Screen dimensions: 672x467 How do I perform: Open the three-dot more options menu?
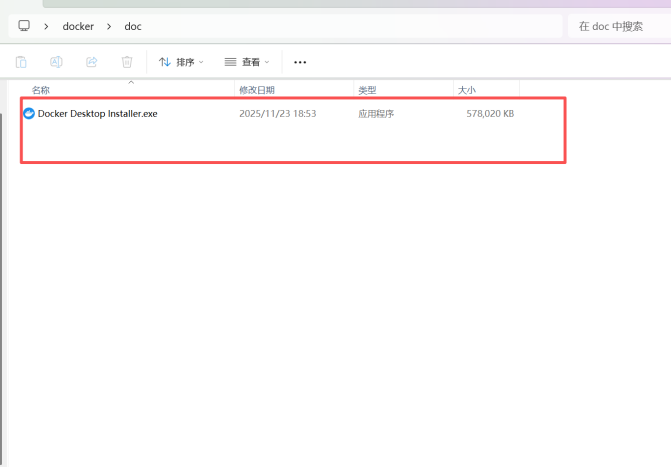(x=300, y=62)
